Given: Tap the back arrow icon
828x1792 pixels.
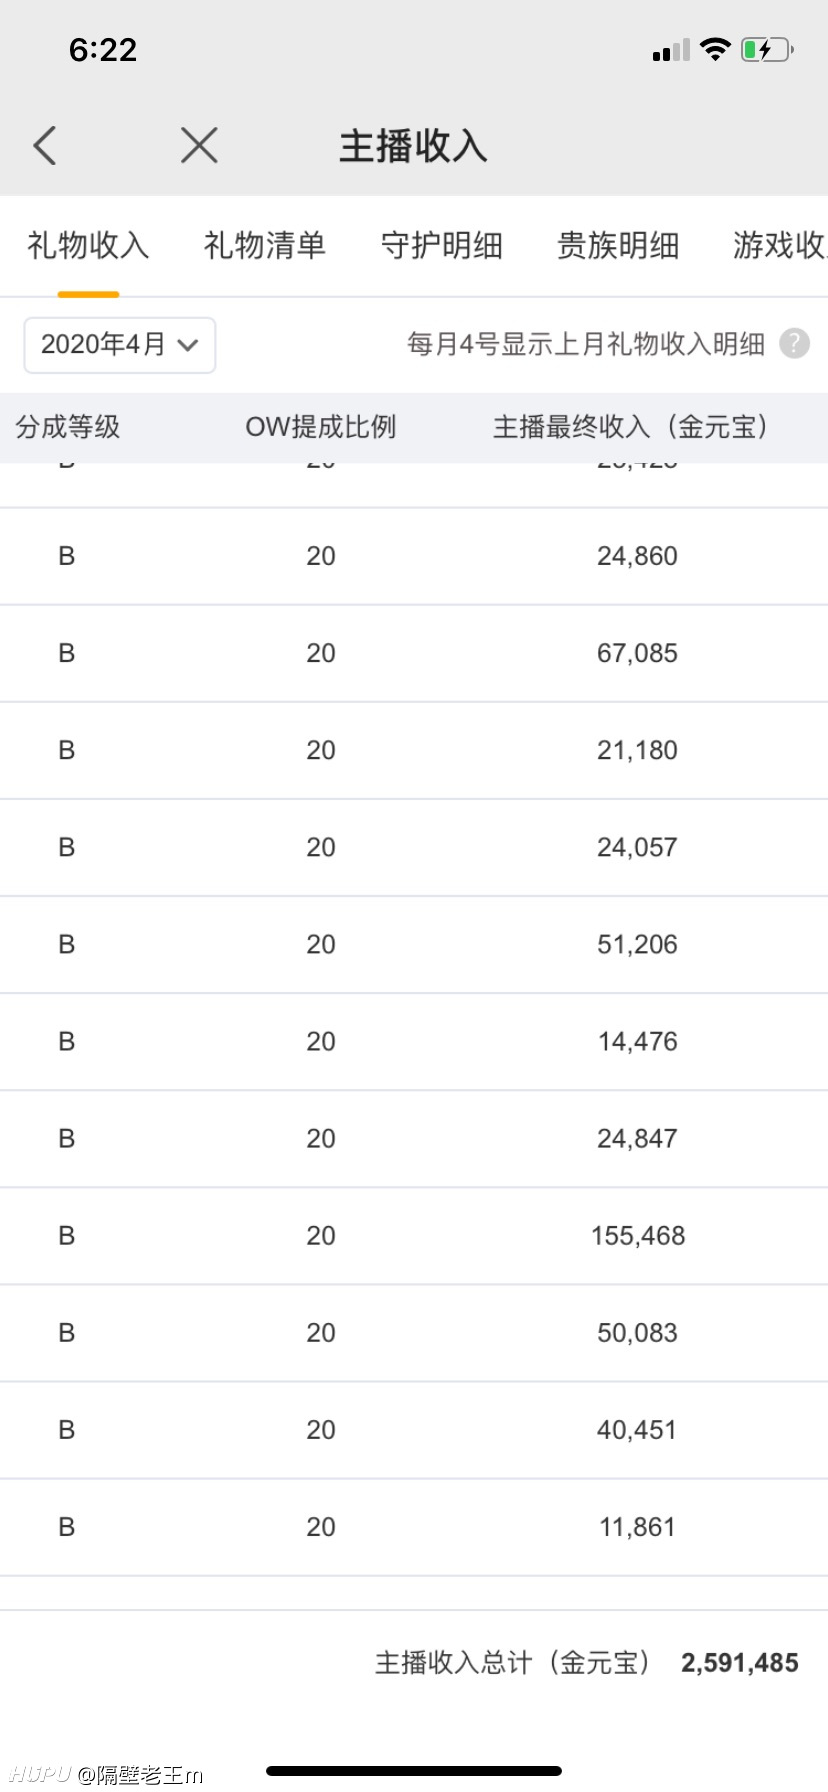Looking at the screenshot, I should 45,146.
